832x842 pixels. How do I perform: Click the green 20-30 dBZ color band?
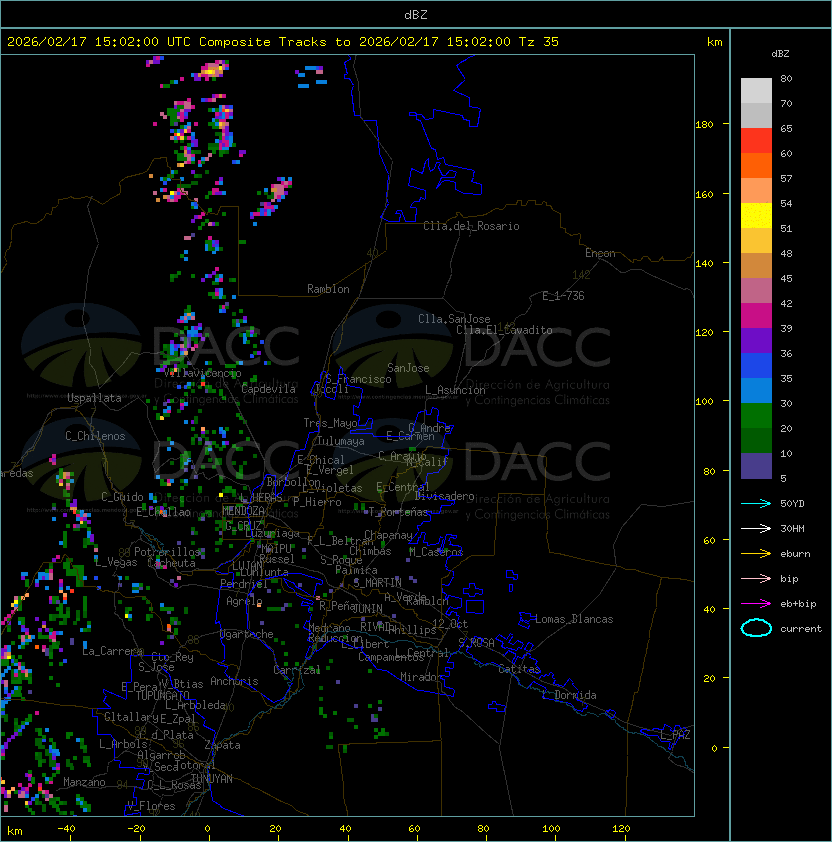point(756,416)
